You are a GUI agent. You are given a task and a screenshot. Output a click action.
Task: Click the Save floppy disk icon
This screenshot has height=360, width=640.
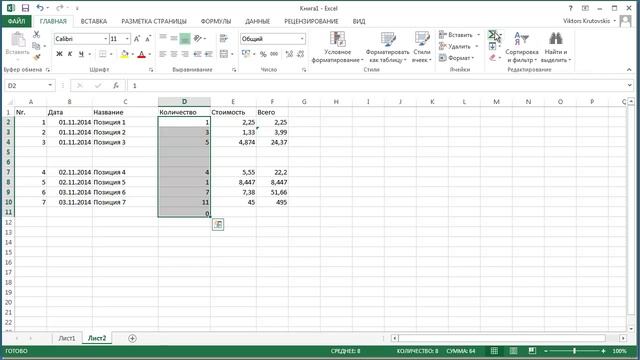pyautogui.click(x=25, y=8)
